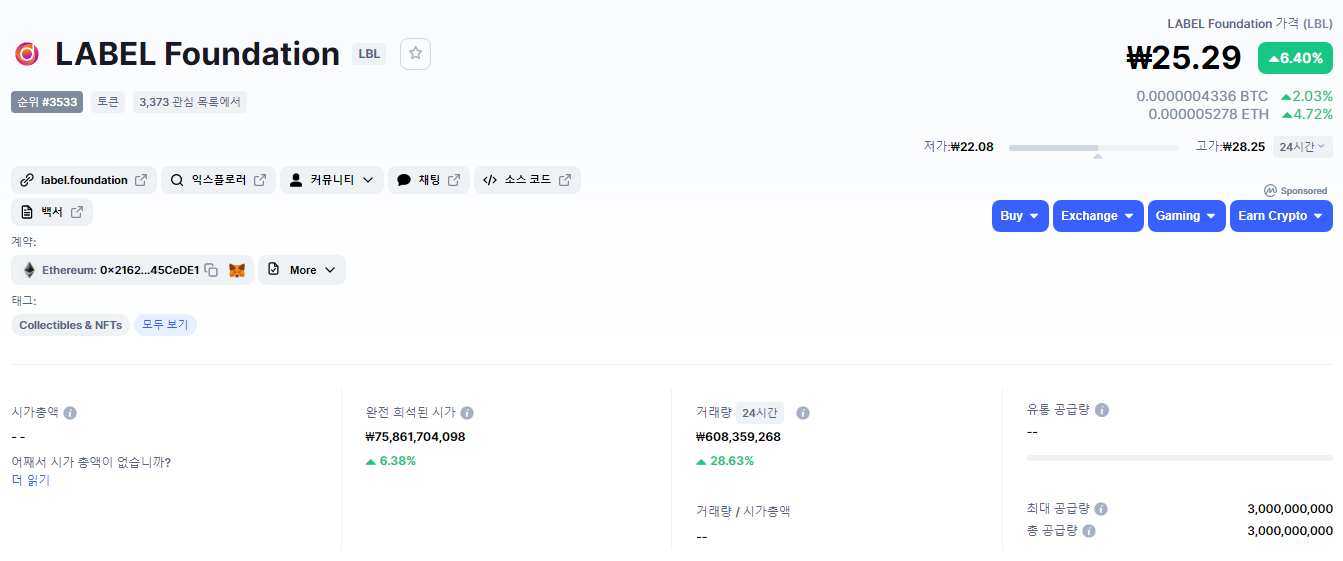1343x561 pixels.
Task: Open info icon next to 총 공급량
Action: click(1089, 531)
